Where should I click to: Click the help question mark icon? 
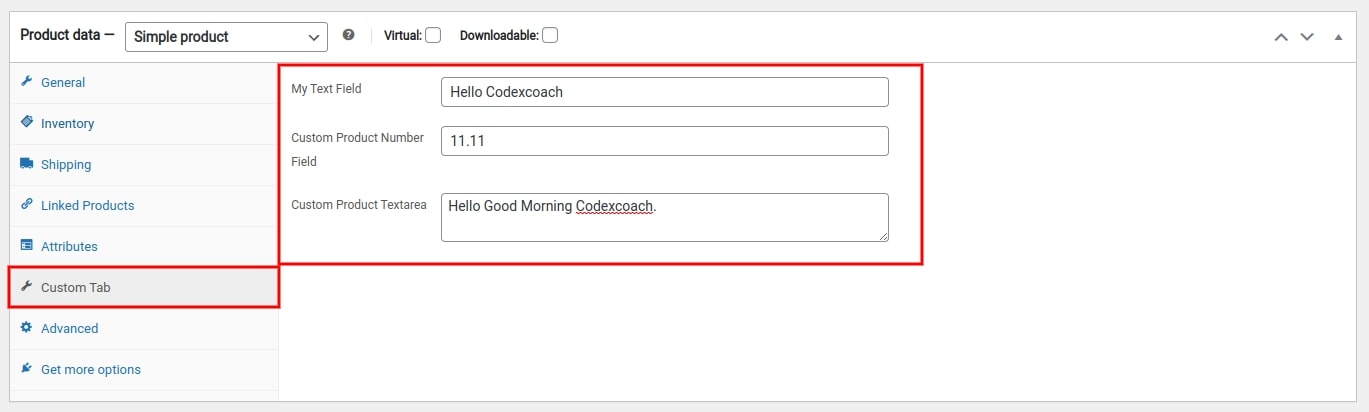click(x=348, y=35)
